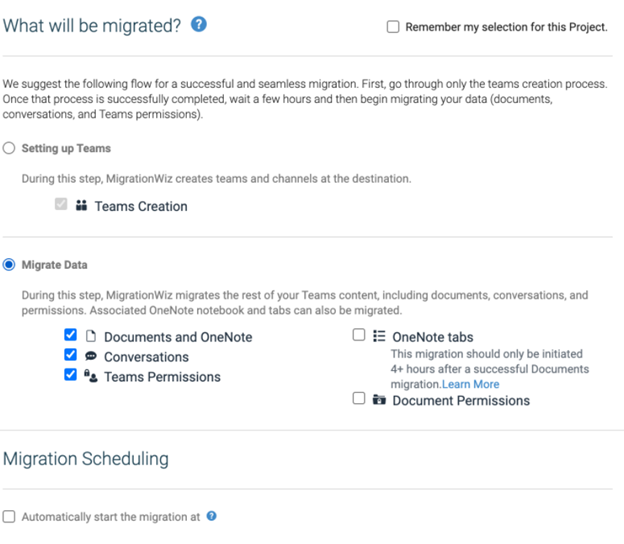The height and width of the screenshot is (544, 624).
Task: Click the Conversations speech bubble icon
Action: pyautogui.click(x=89, y=357)
